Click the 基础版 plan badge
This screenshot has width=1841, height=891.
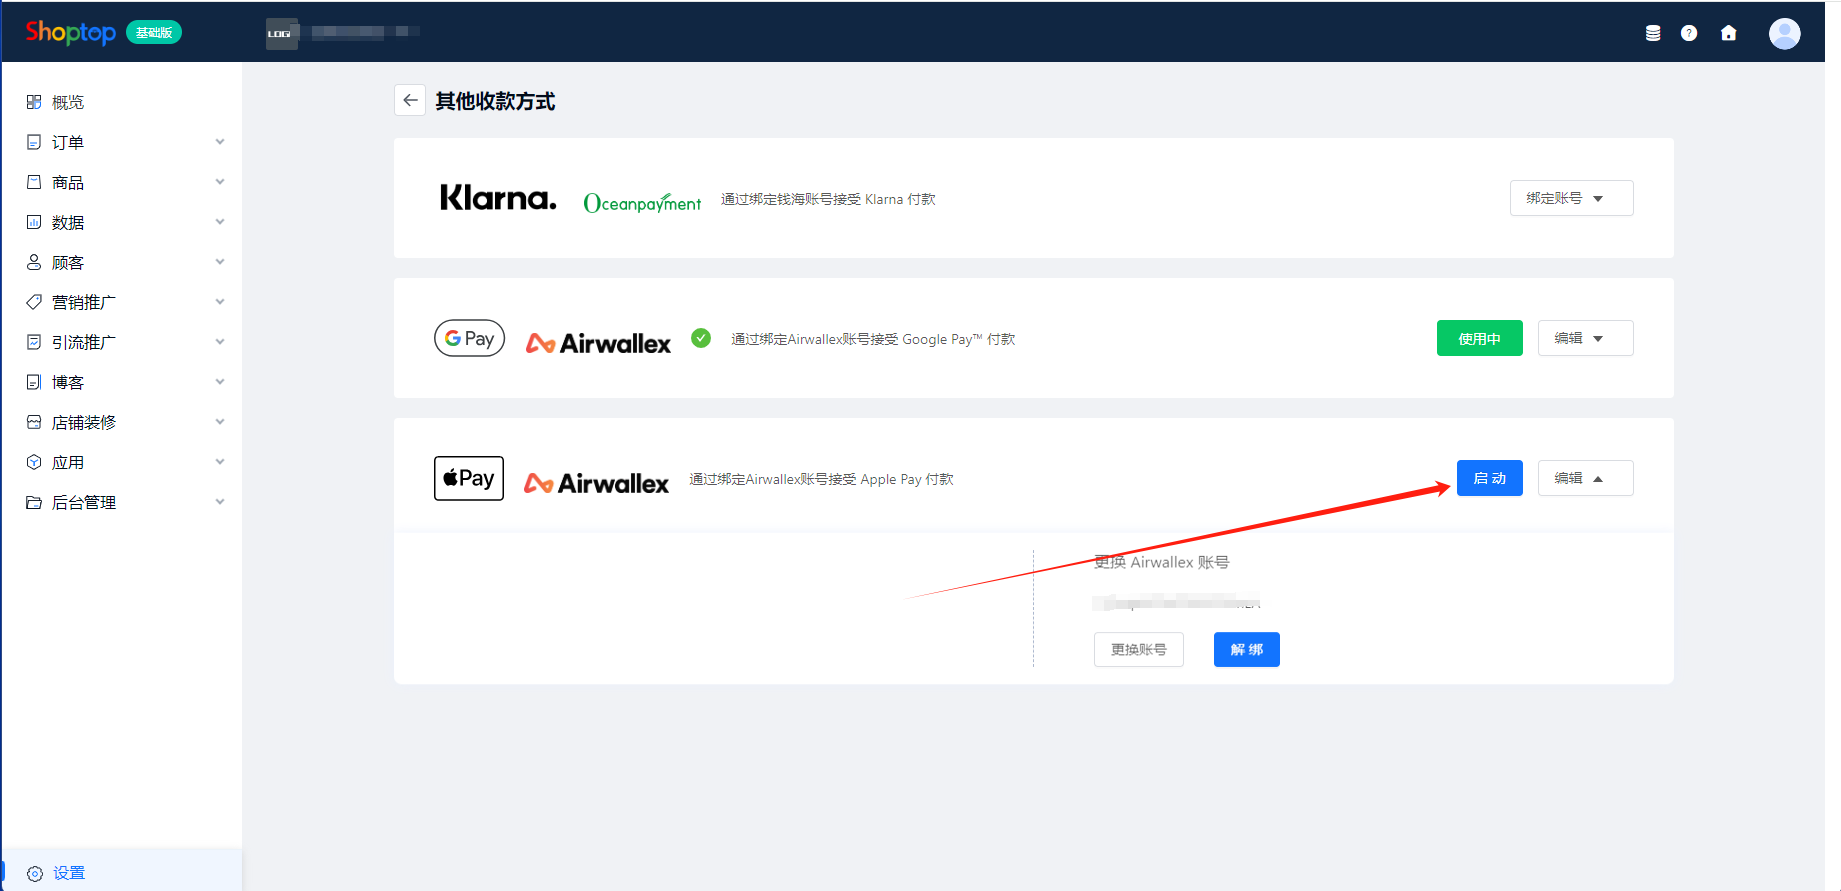point(154,32)
